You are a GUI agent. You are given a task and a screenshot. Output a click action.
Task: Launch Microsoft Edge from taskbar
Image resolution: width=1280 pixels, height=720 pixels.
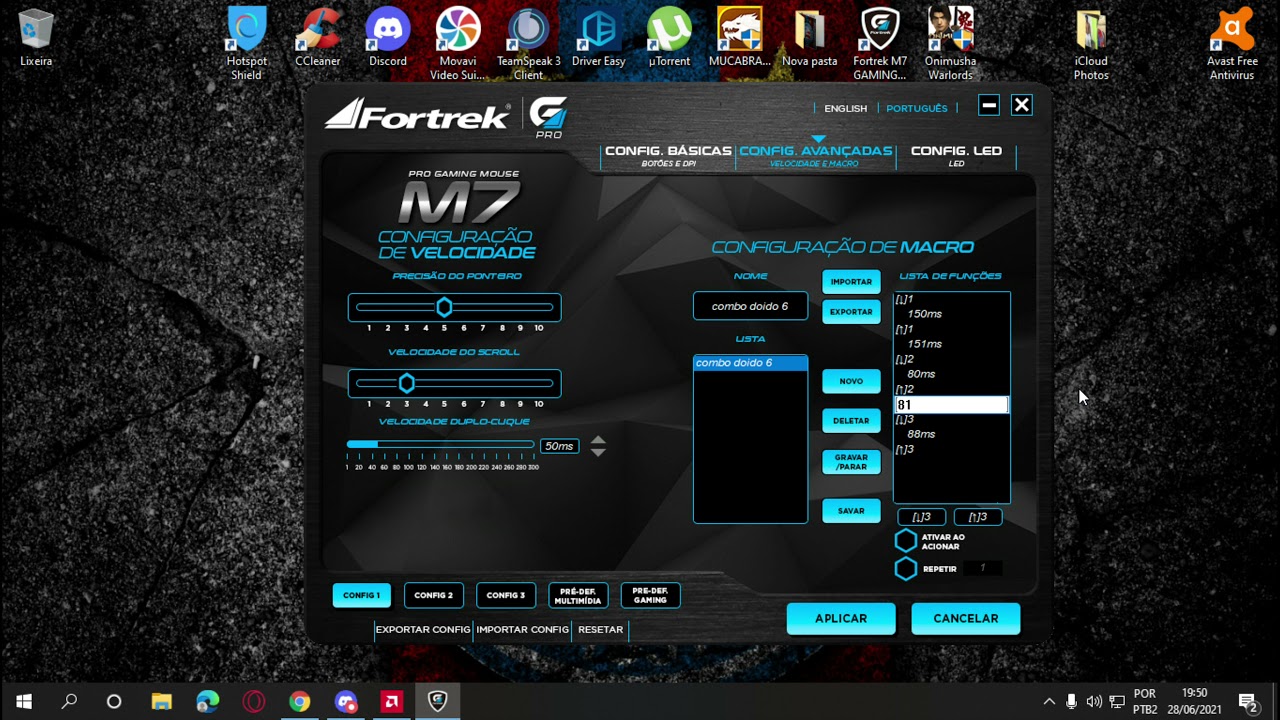pyautogui.click(x=208, y=701)
